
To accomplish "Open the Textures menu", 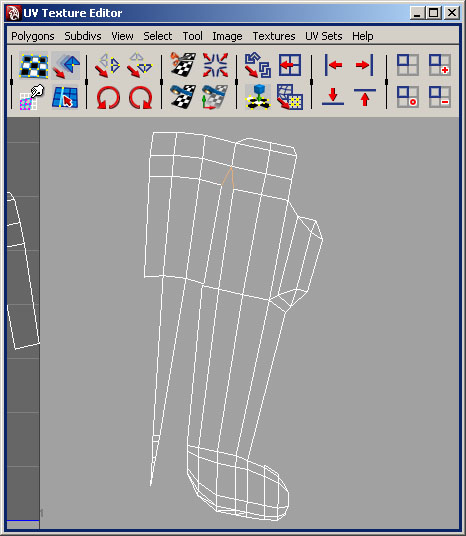I will [x=274, y=36].
